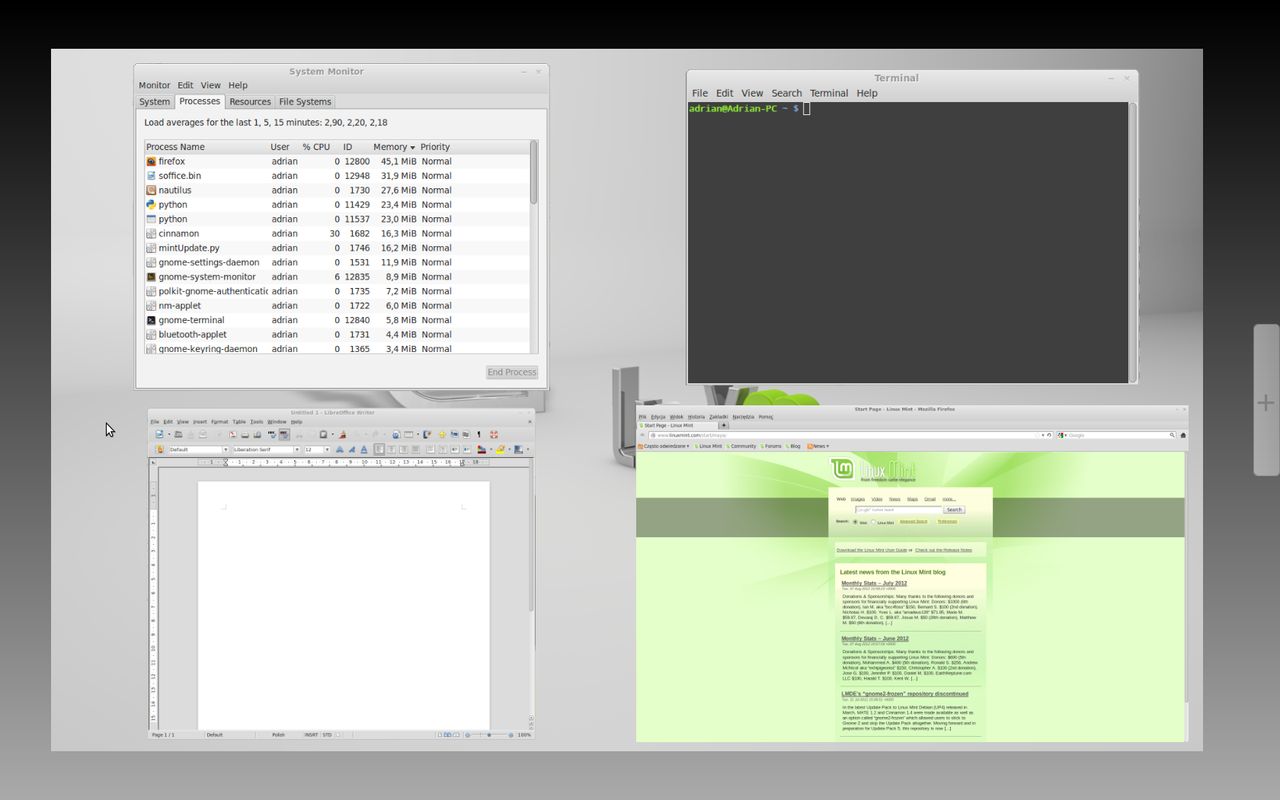Click Export as PDF icon in Writer
Viewport: 1280px width, 800px height.
pos(232,434)
